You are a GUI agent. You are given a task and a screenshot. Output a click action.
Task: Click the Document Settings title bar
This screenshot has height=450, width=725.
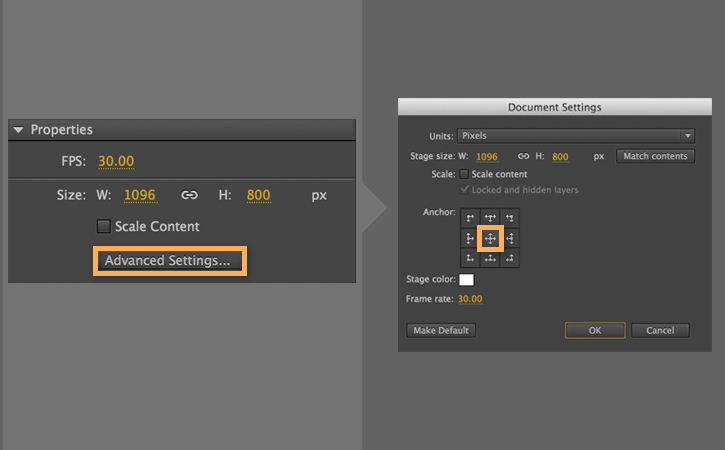[555, 107]
